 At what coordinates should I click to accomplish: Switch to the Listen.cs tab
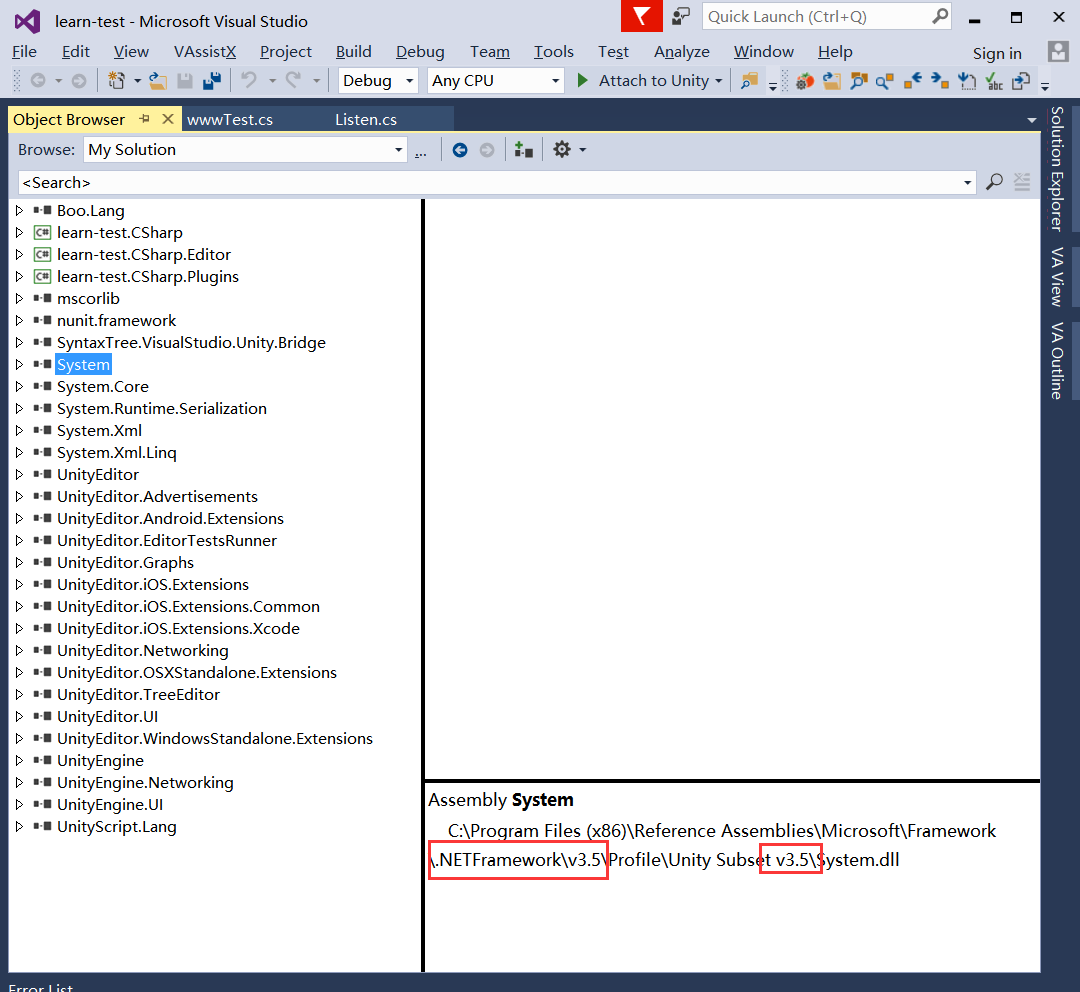coord(366,120)
